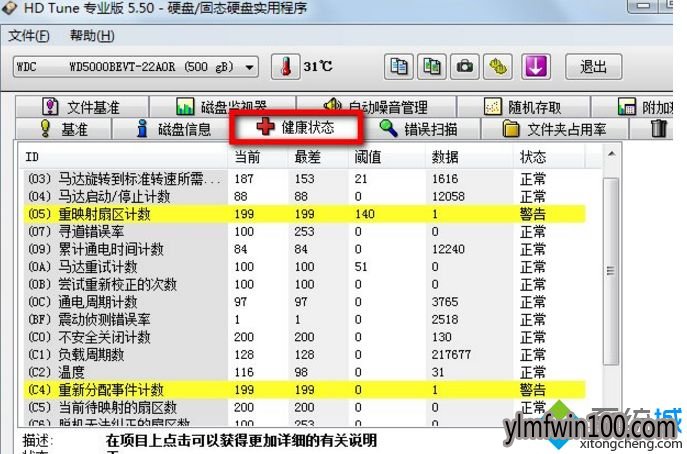Select the 健康状态 health tab

coord(296,127)
